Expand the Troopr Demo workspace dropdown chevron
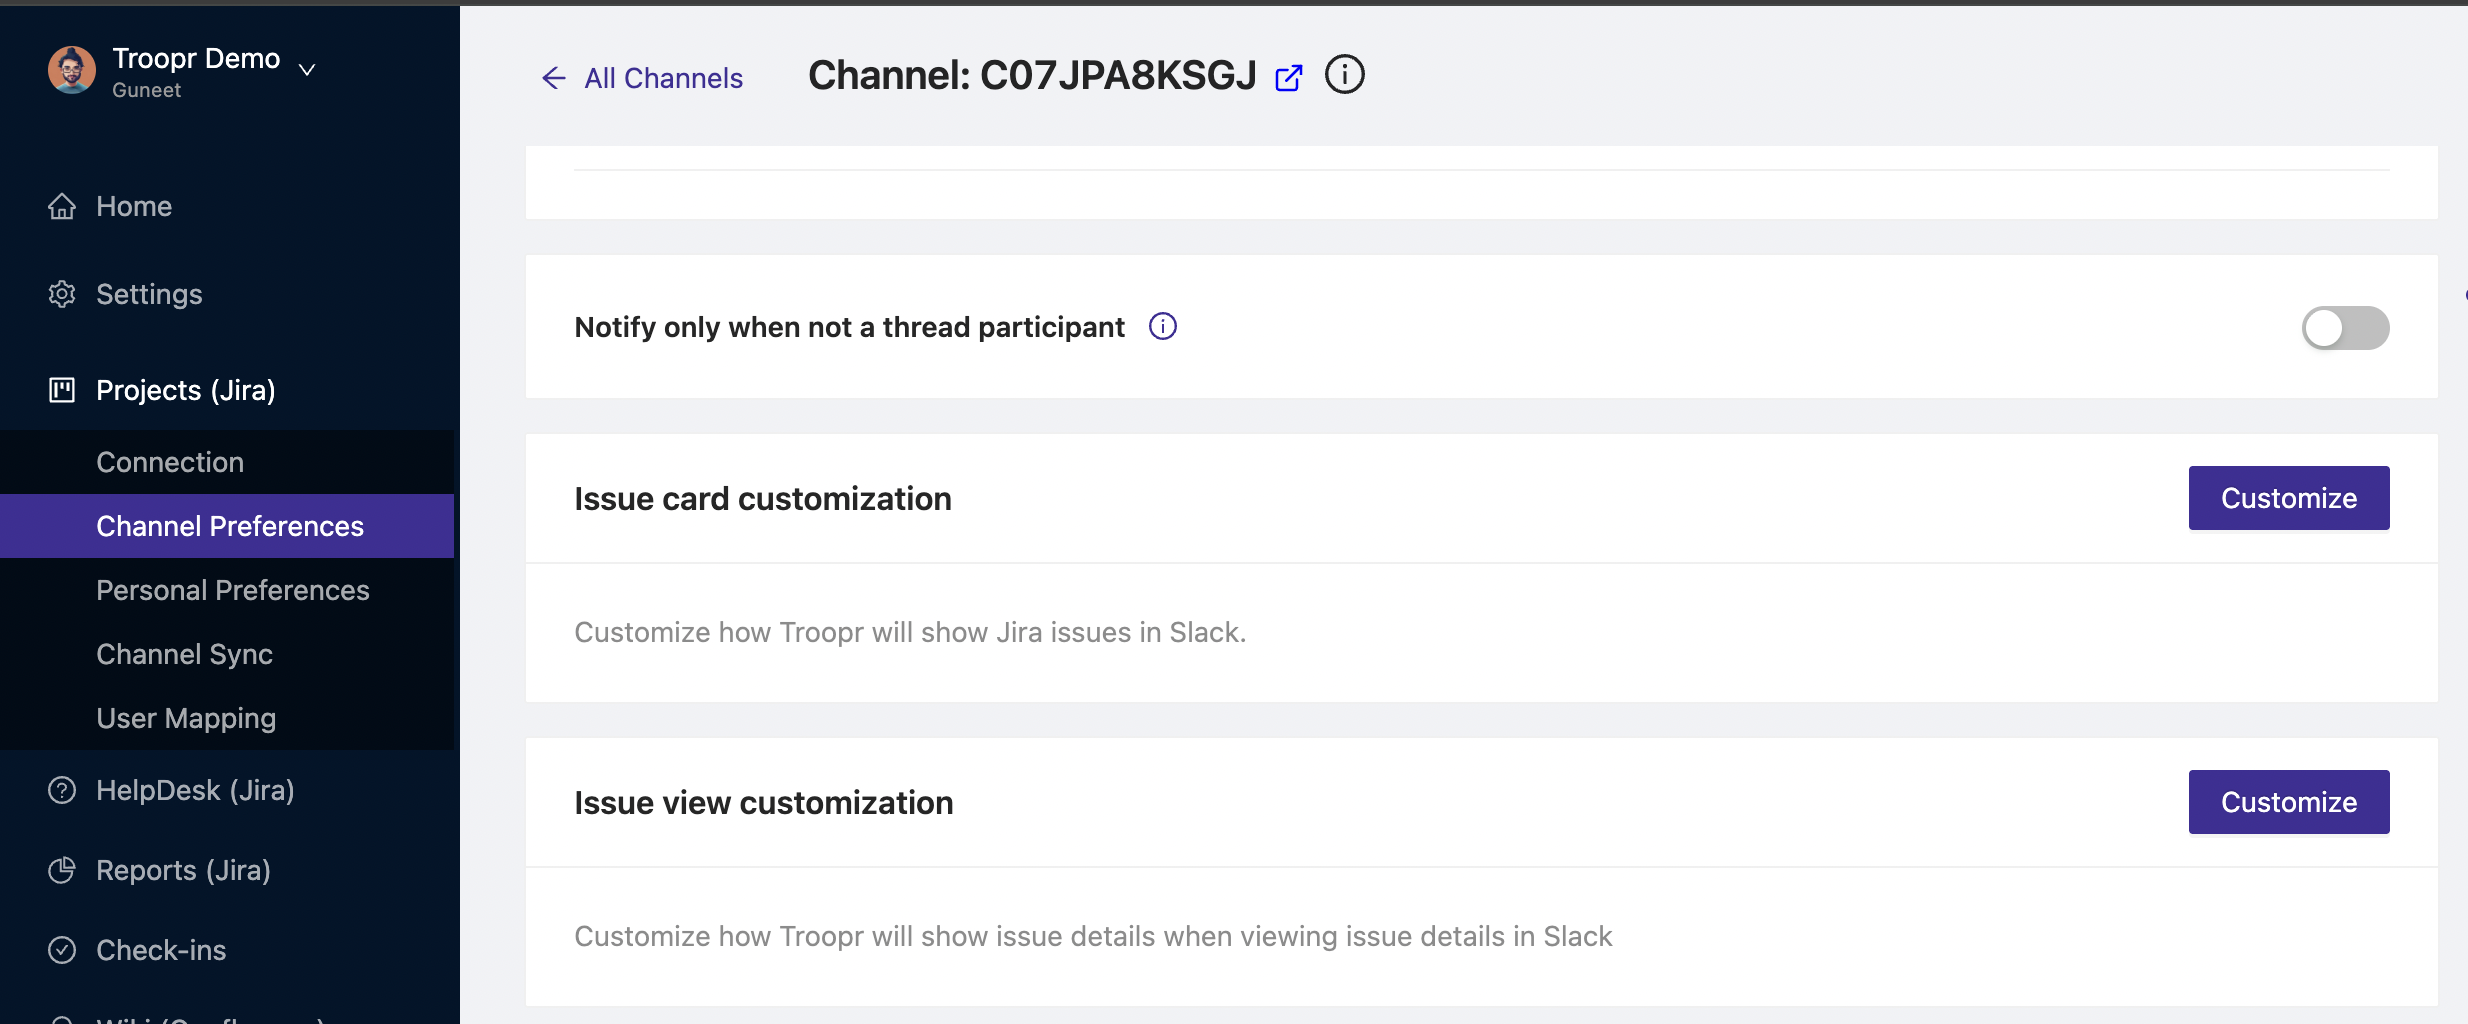 307,69
